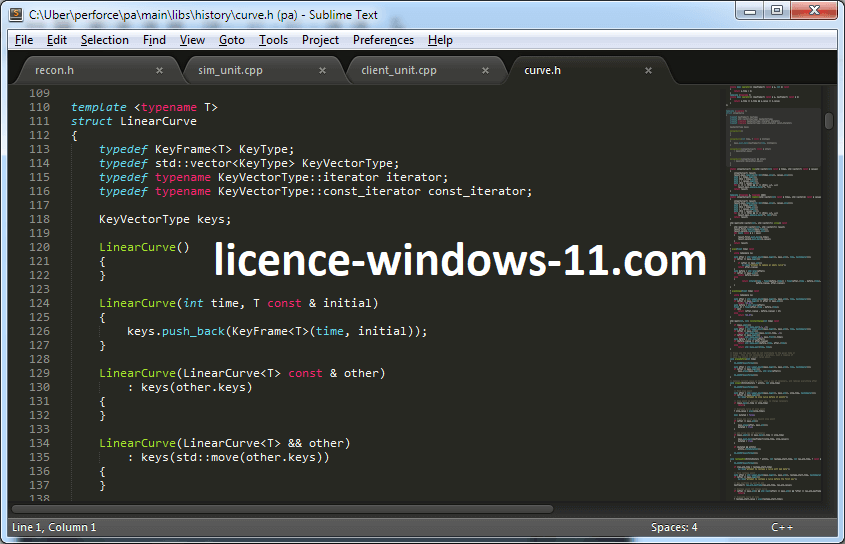Open the Preferences menu
Screen dimensions: 845x544
pos(383,40)
